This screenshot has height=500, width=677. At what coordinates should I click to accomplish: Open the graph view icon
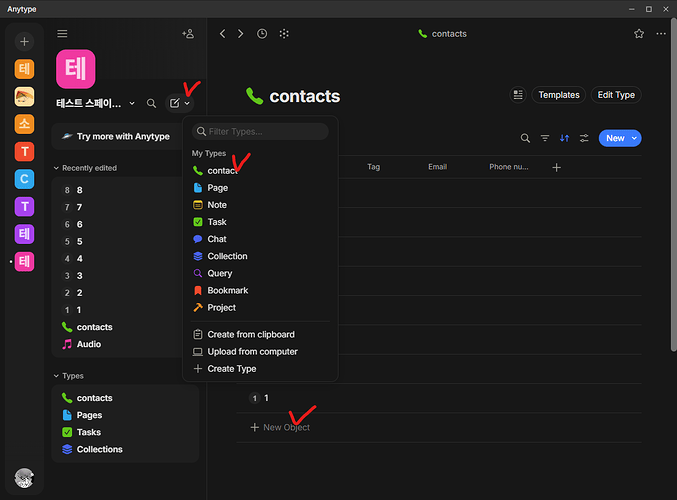point(284,34)
